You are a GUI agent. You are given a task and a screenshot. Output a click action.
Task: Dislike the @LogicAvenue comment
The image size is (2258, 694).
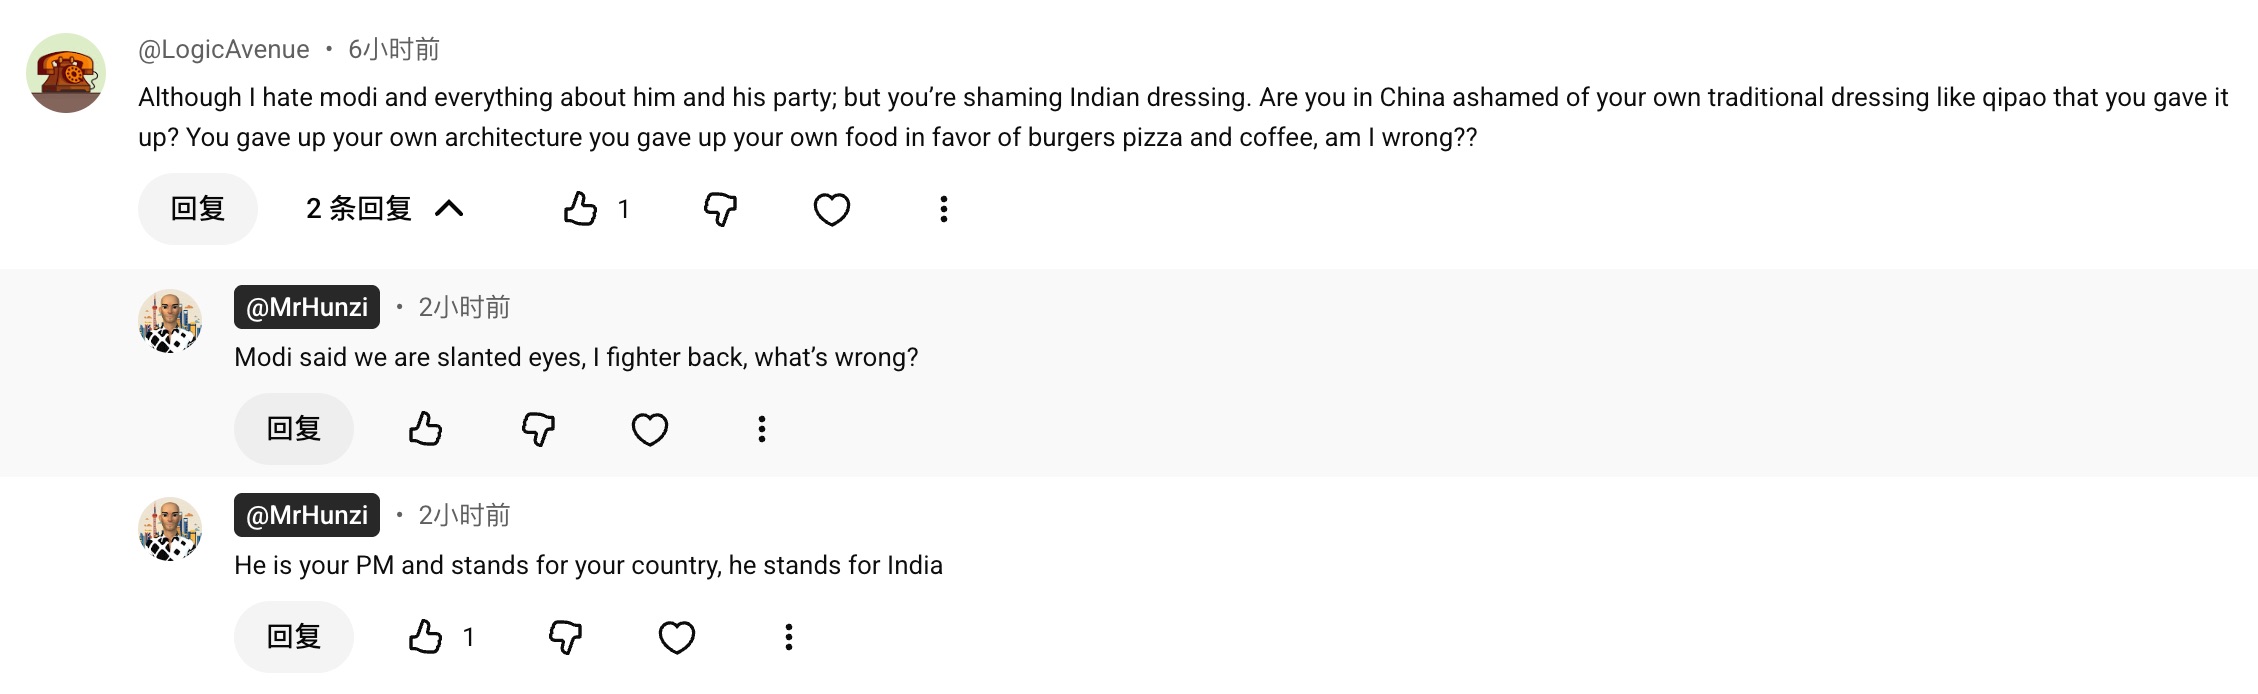pyautogui.click(x=720, y=209)
